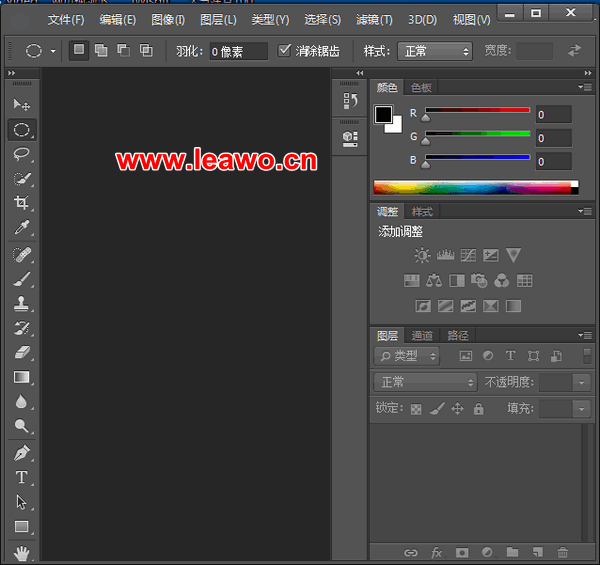Open the 滤镜(T) menu
Image resolution: width=600 pixels, height=565 pixels.
(x=374, y=20)
